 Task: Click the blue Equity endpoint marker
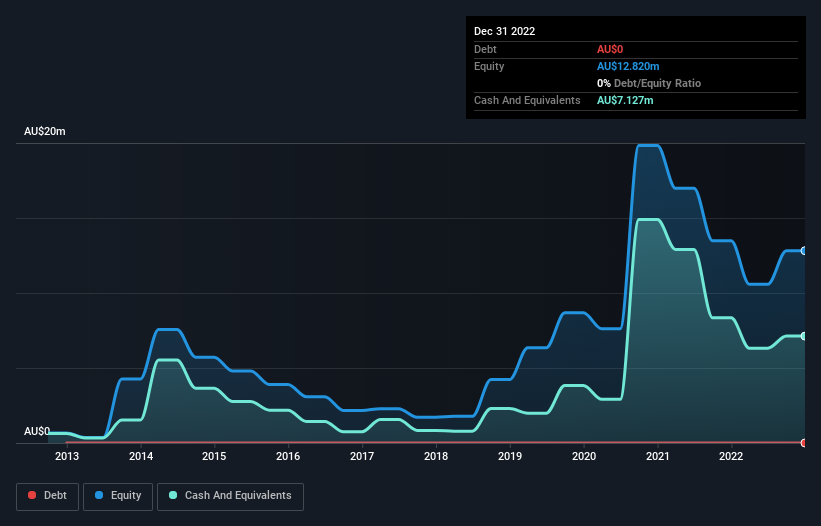(804, 251)
